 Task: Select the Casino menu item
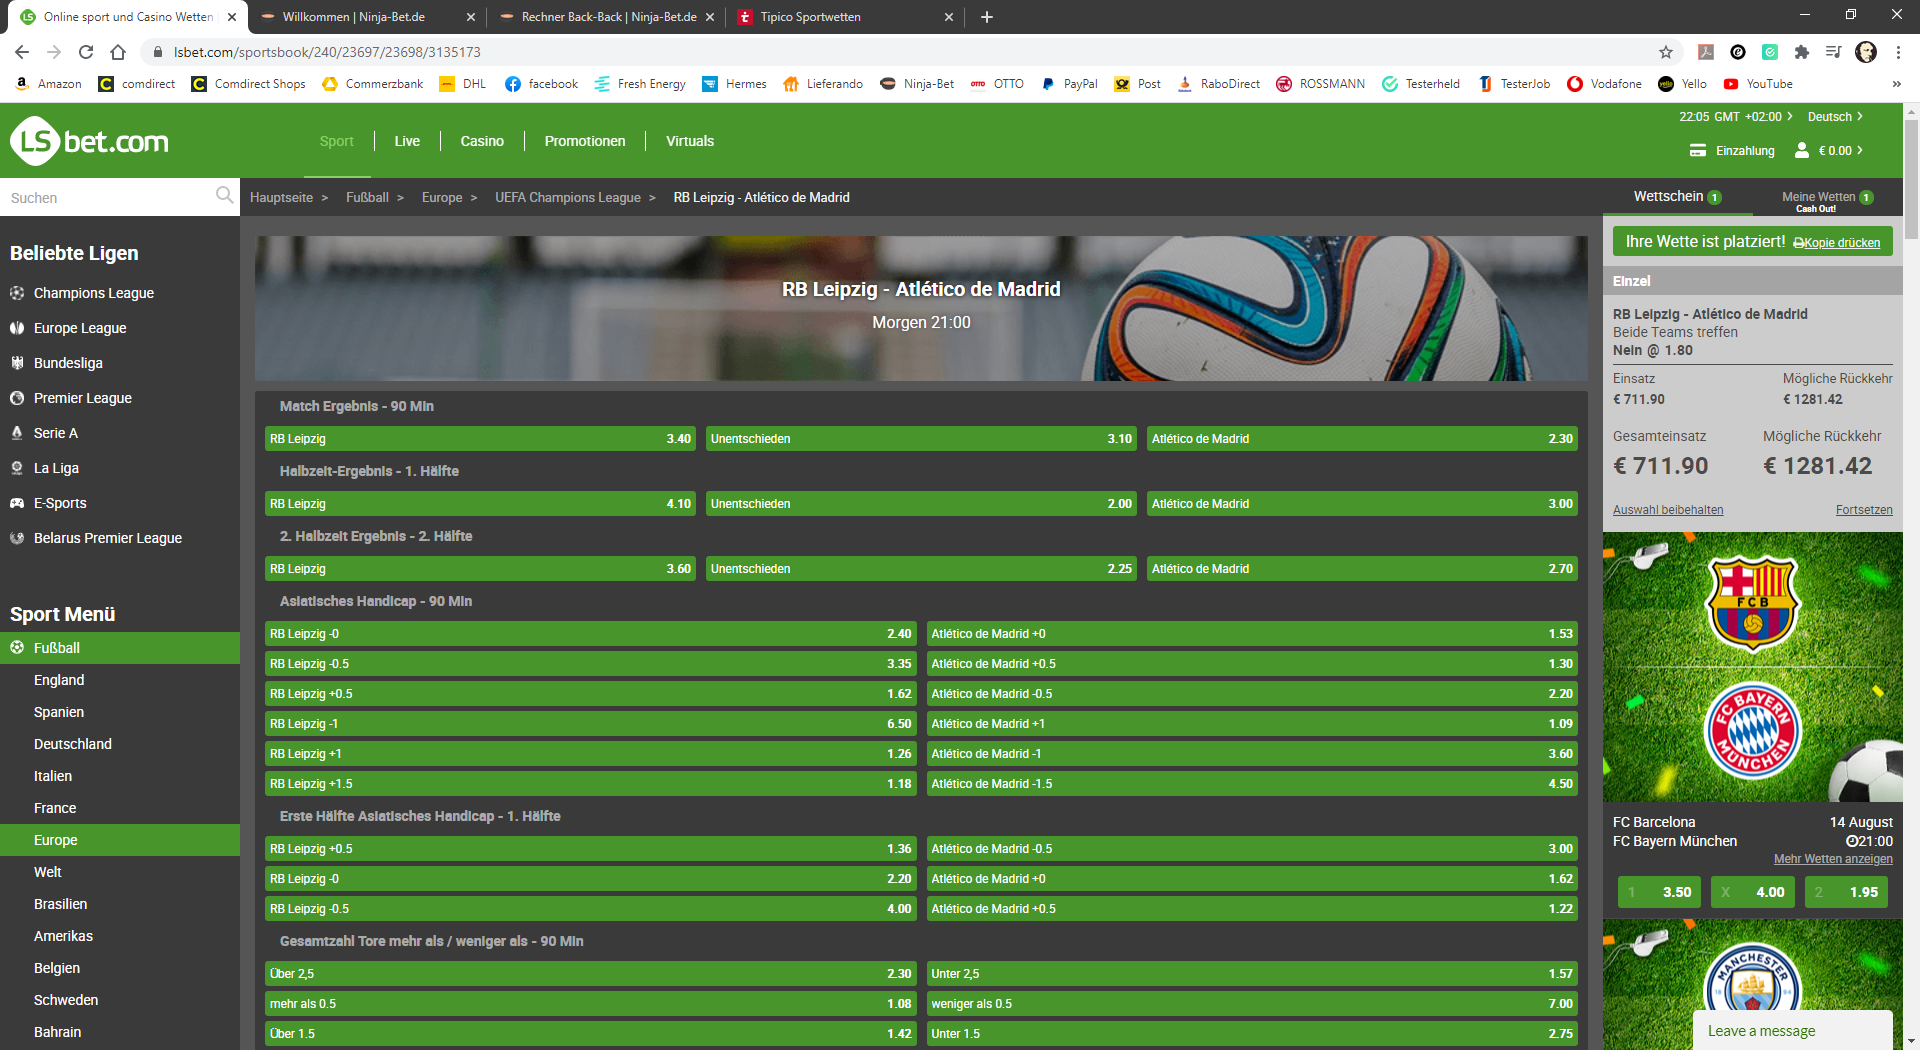[x=482, y=141]
